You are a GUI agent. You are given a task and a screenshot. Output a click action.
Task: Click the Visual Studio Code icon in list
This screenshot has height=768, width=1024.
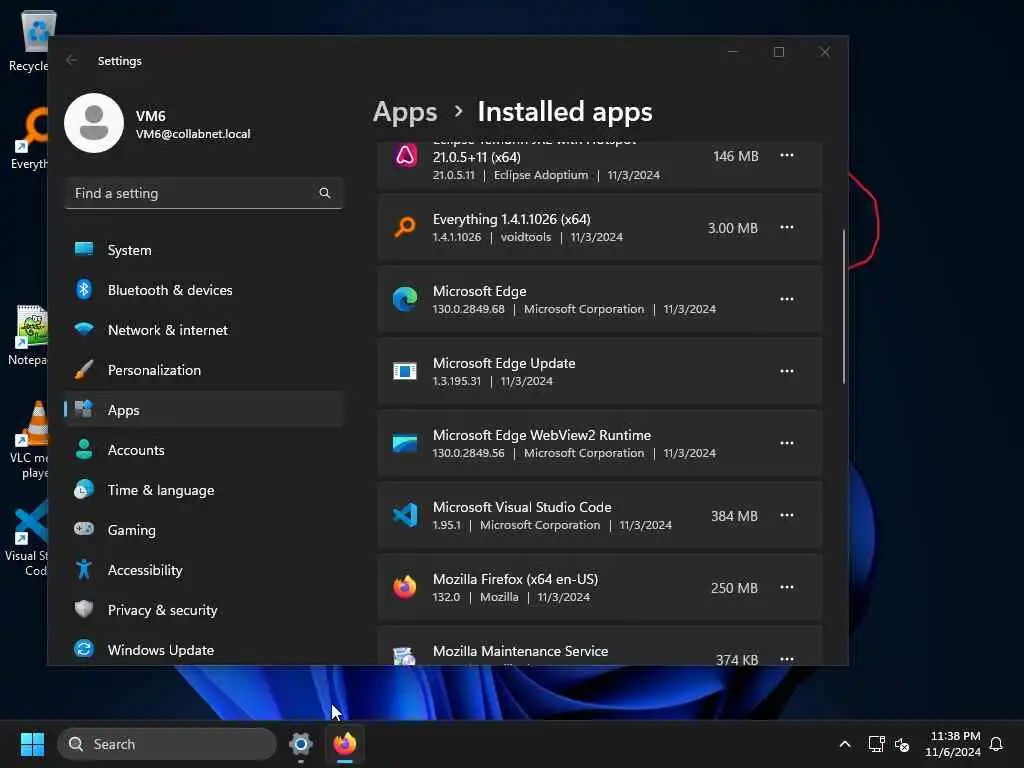tap(405, 515)
